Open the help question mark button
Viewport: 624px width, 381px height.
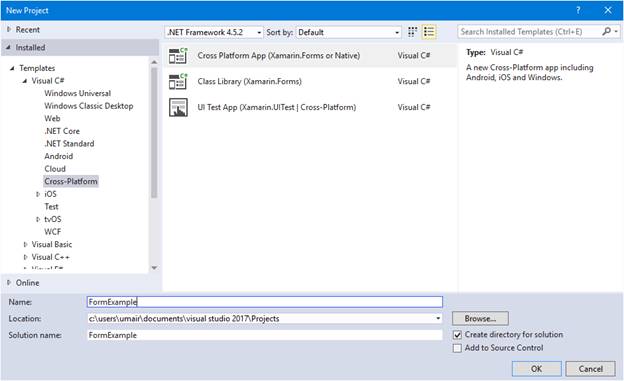pos(578,10)
